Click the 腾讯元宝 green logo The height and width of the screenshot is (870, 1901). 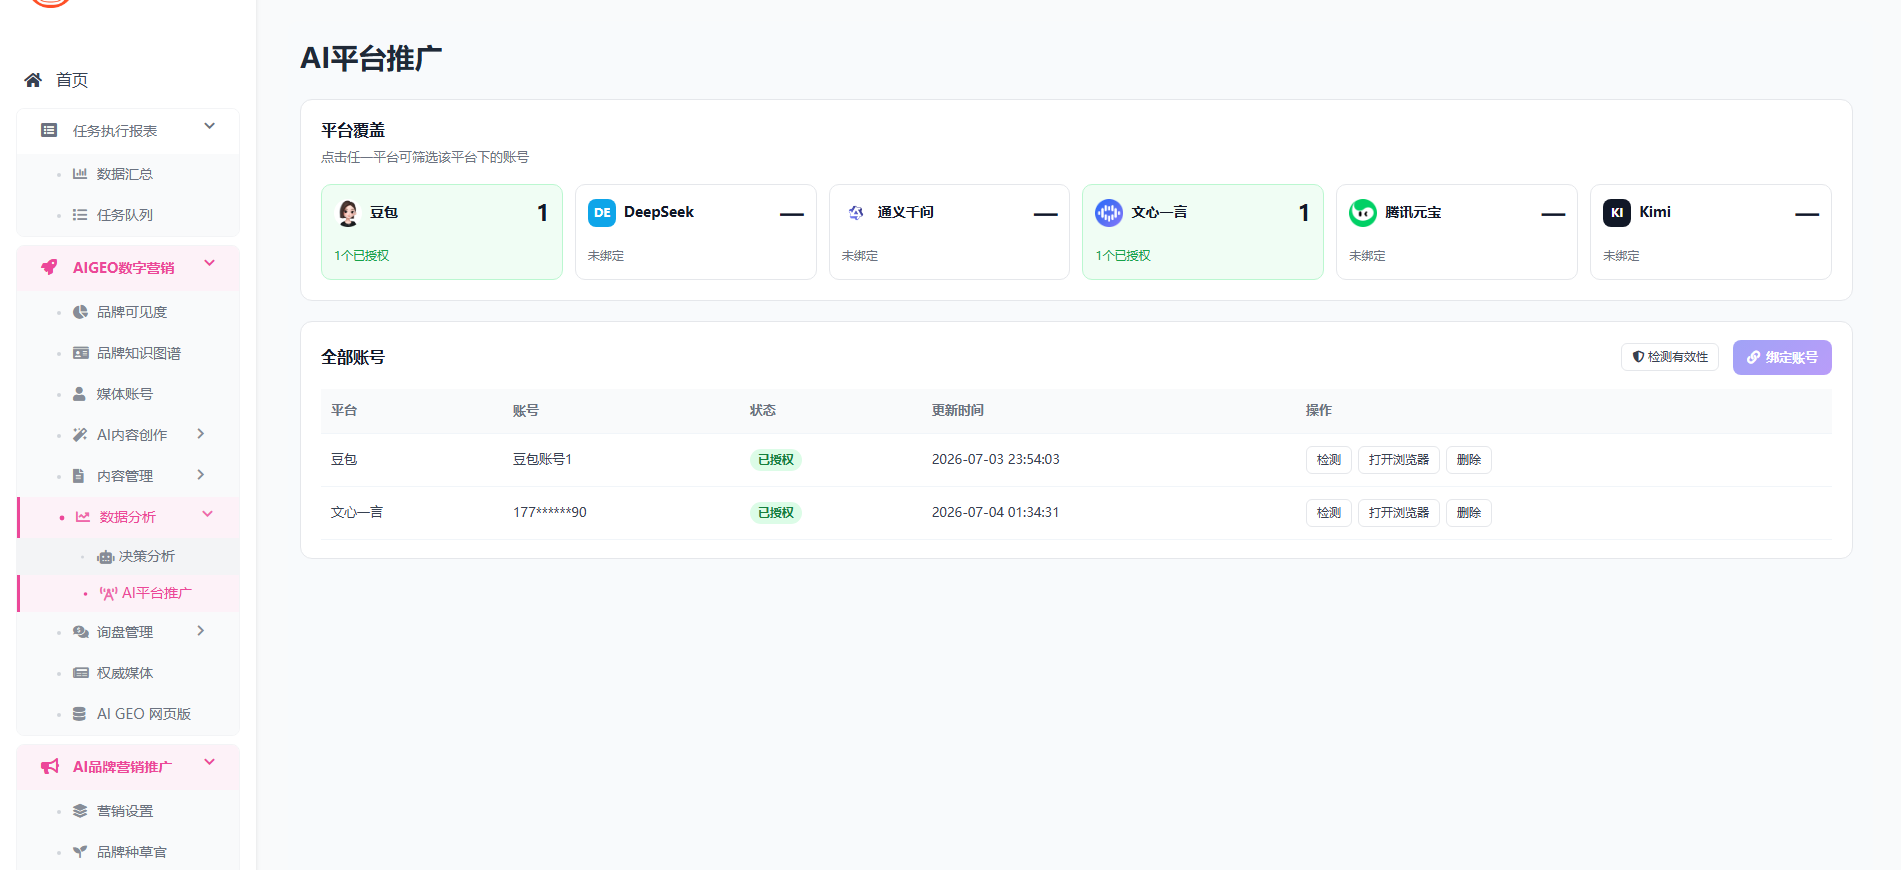point(1363,213)
